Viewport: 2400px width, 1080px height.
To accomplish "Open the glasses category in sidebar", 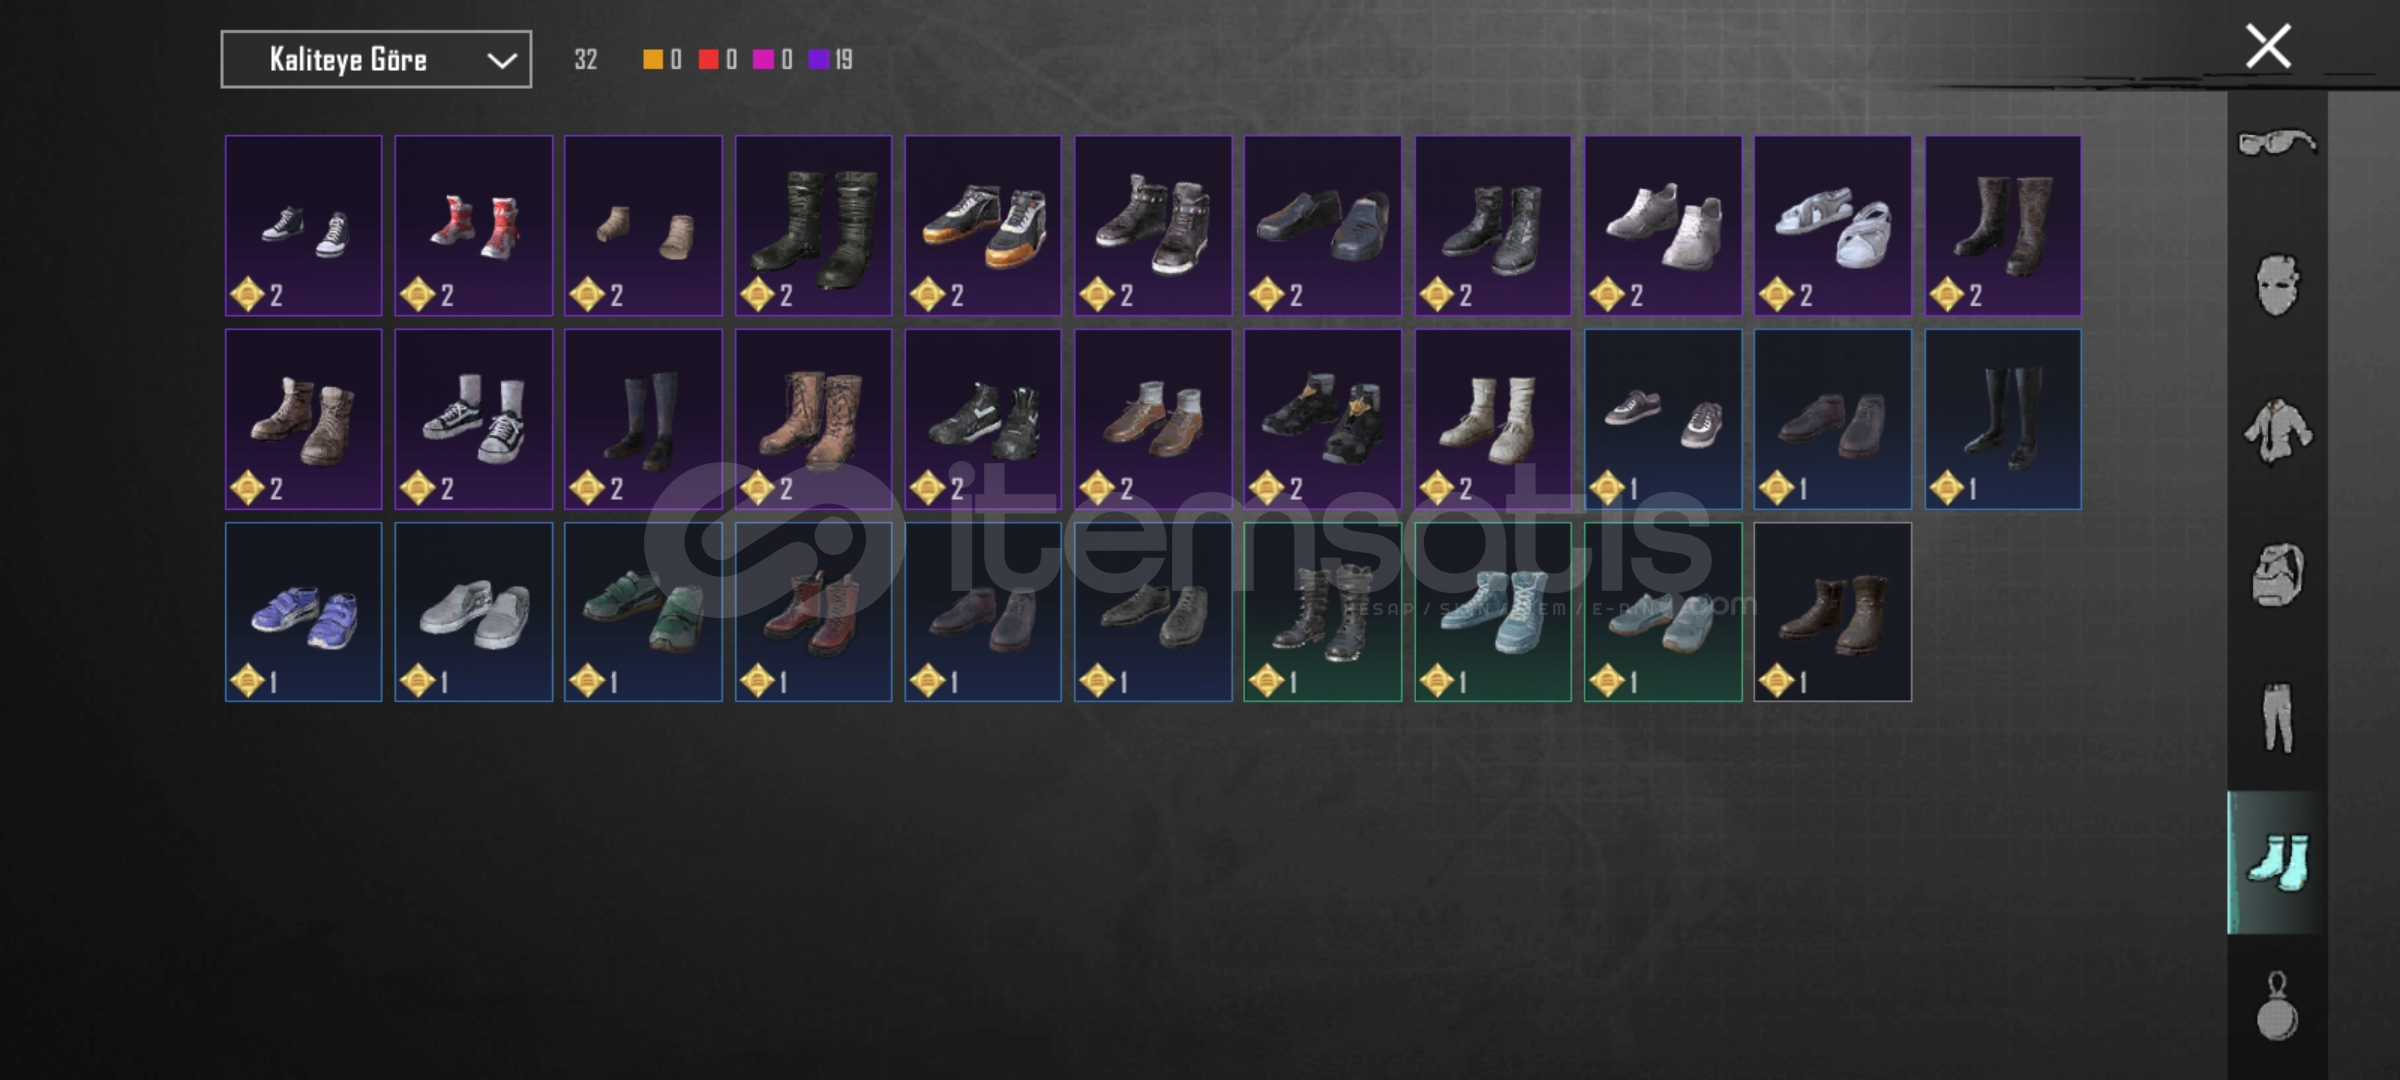I will click(x=2277, y=143).
